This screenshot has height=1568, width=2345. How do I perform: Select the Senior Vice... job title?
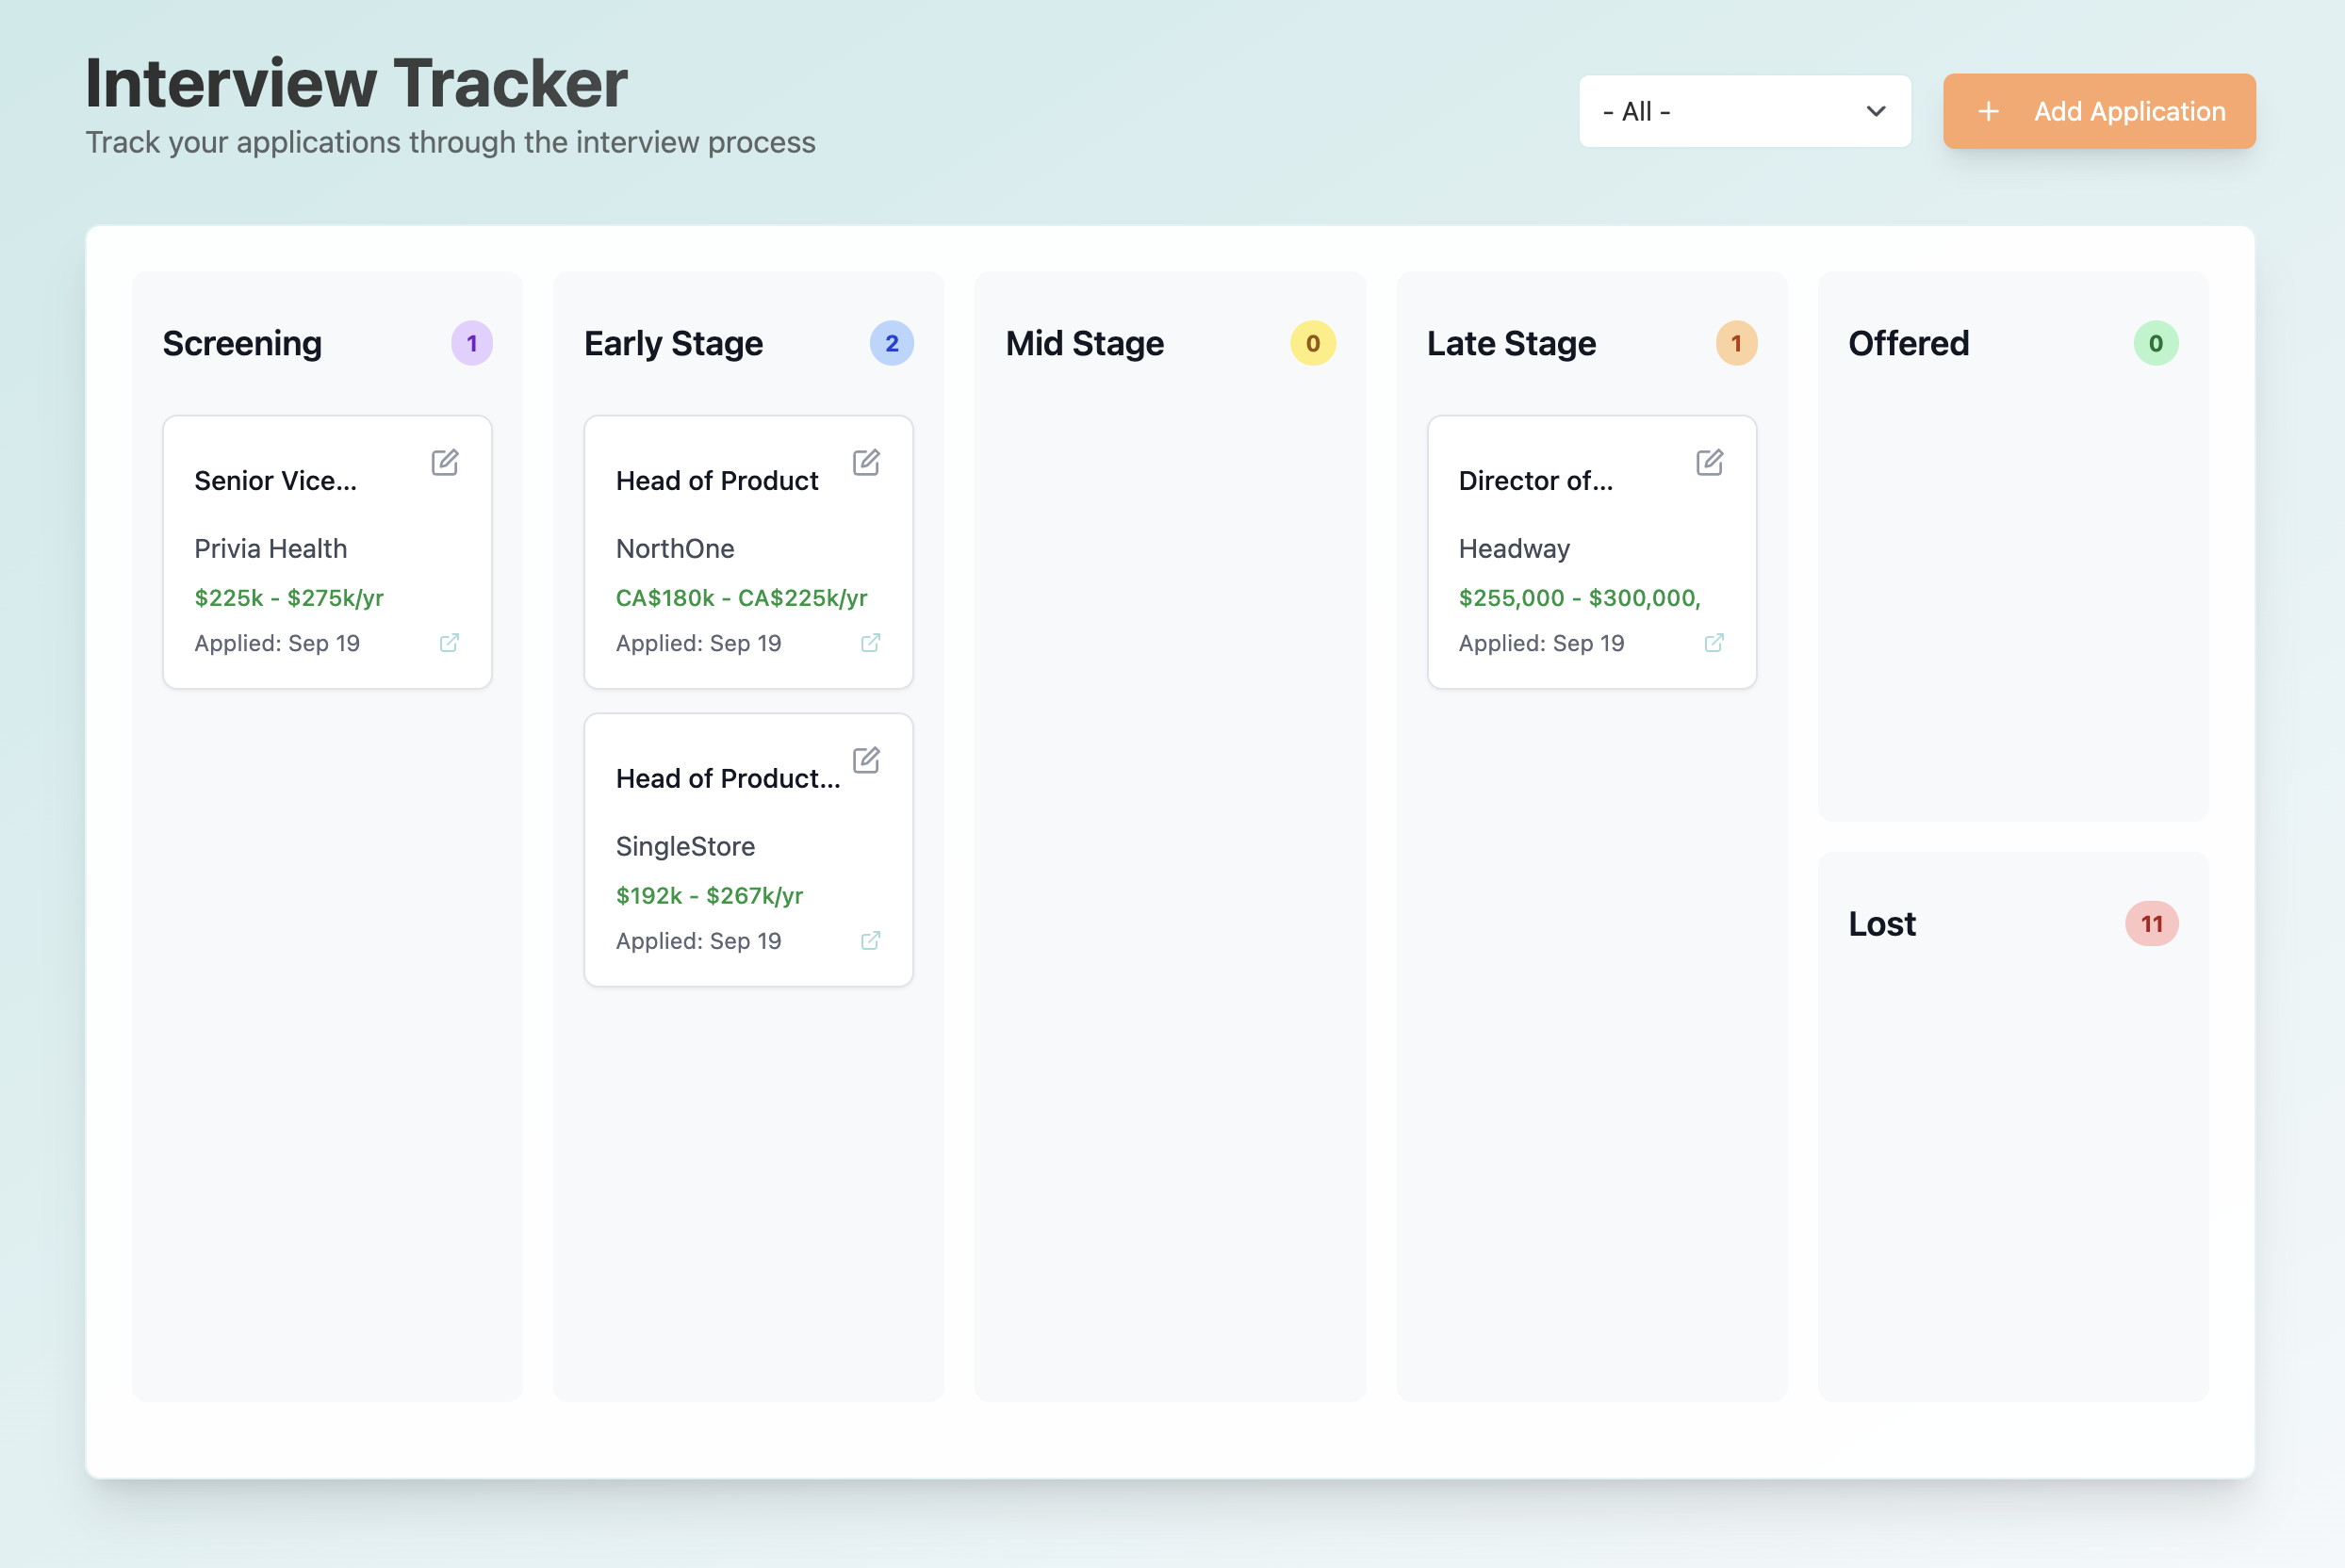point(275,481)
